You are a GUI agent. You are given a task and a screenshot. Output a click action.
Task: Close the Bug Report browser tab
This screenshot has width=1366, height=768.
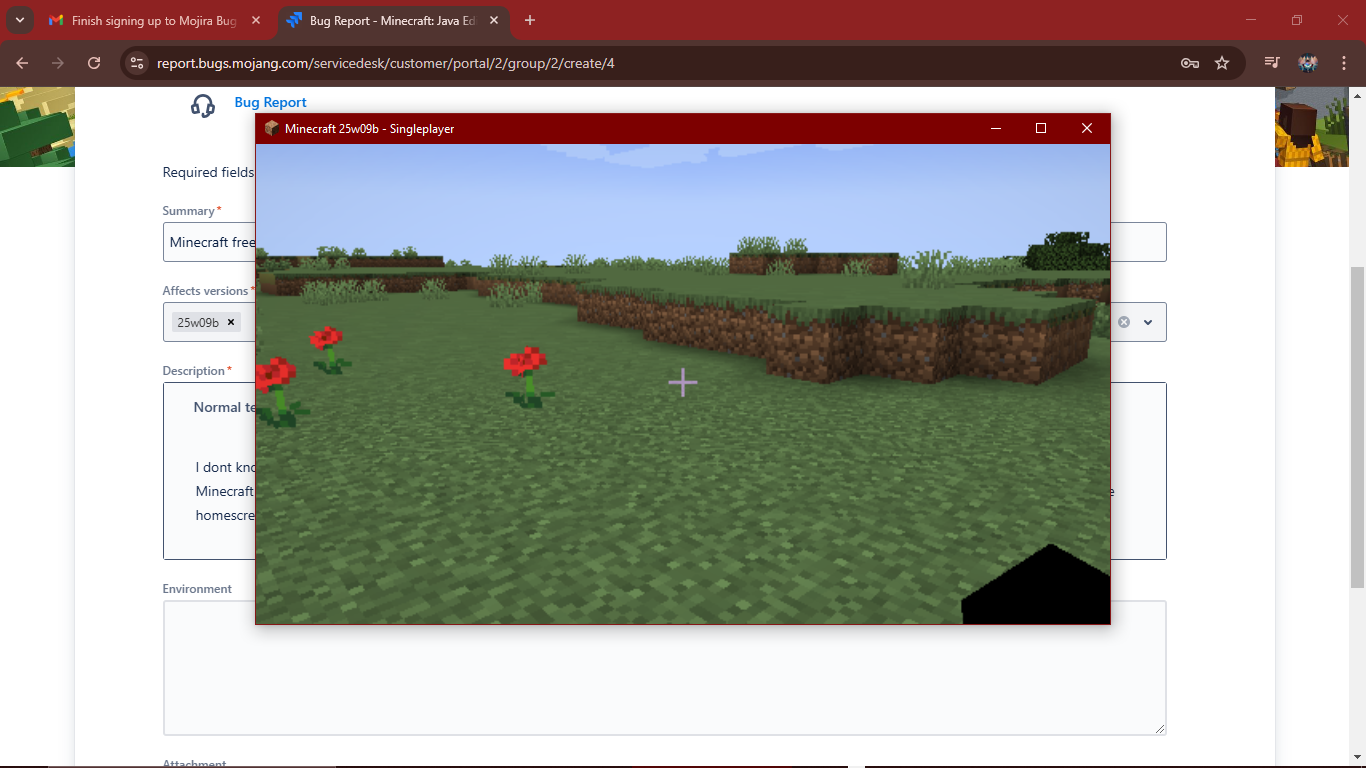pos(494,20)
